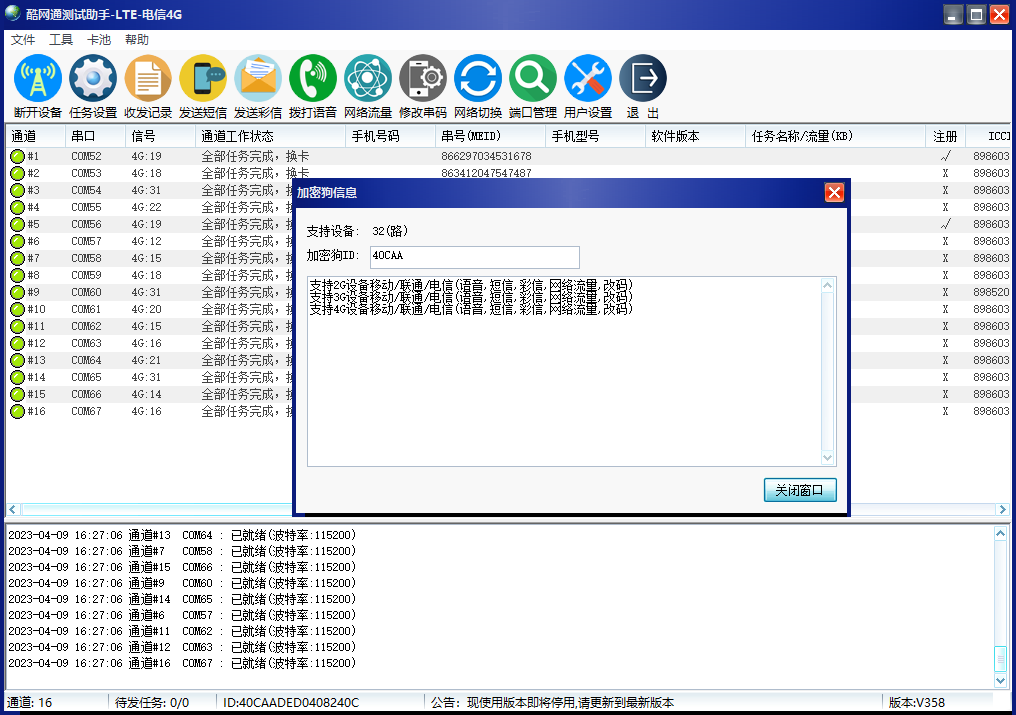The image size is (1016, 715).
Task: Click green status icon of channel #1
Action: [x=17, y=156]
